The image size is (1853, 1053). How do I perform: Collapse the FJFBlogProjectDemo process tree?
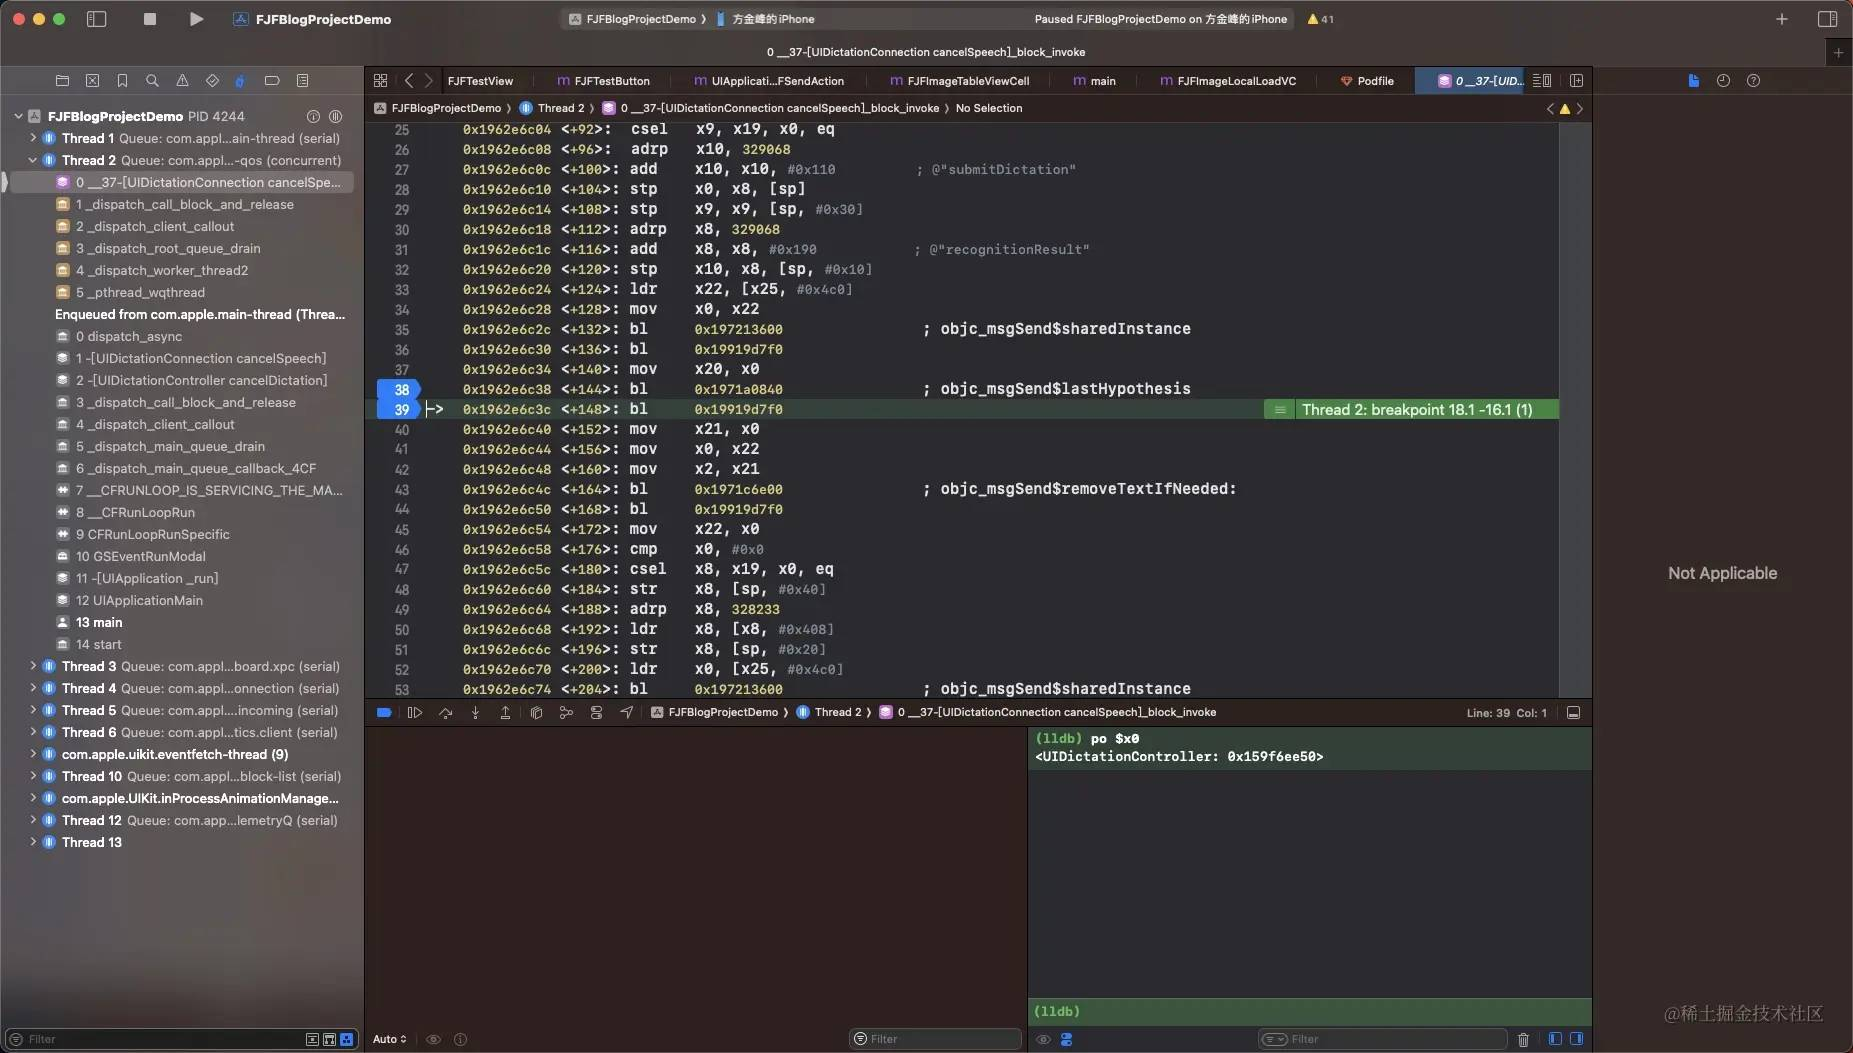point(18,116)
